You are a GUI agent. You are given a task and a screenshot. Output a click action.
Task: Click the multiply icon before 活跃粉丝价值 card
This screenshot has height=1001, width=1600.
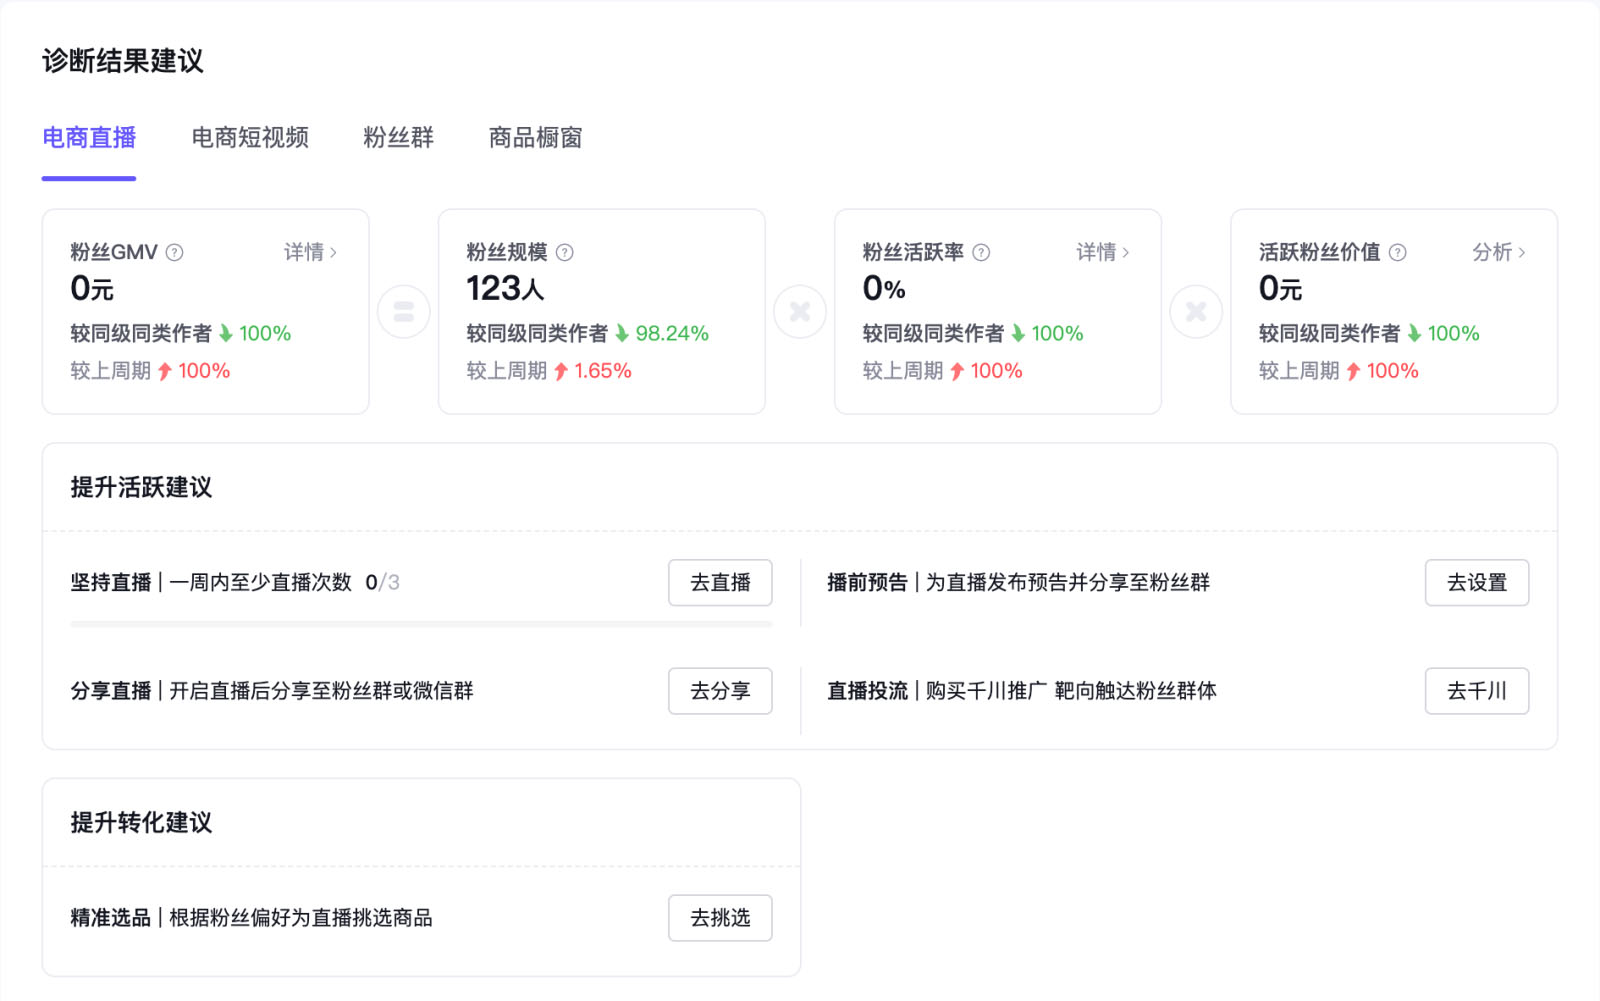[x=1196, y=312]
